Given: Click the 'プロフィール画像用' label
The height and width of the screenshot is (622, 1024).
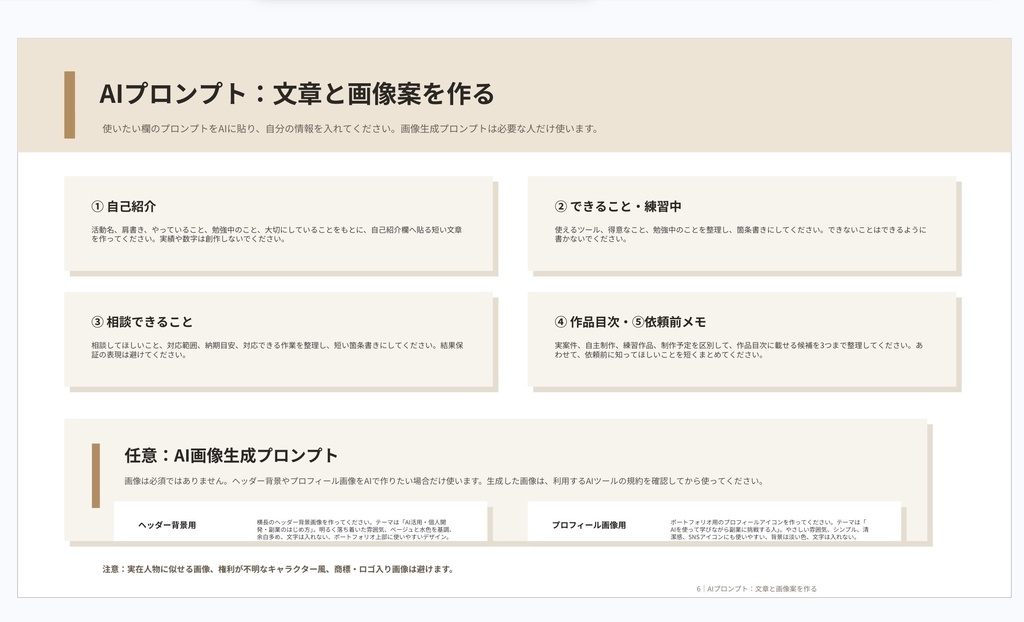Looking at the screenshot, I should click(588, 525).
